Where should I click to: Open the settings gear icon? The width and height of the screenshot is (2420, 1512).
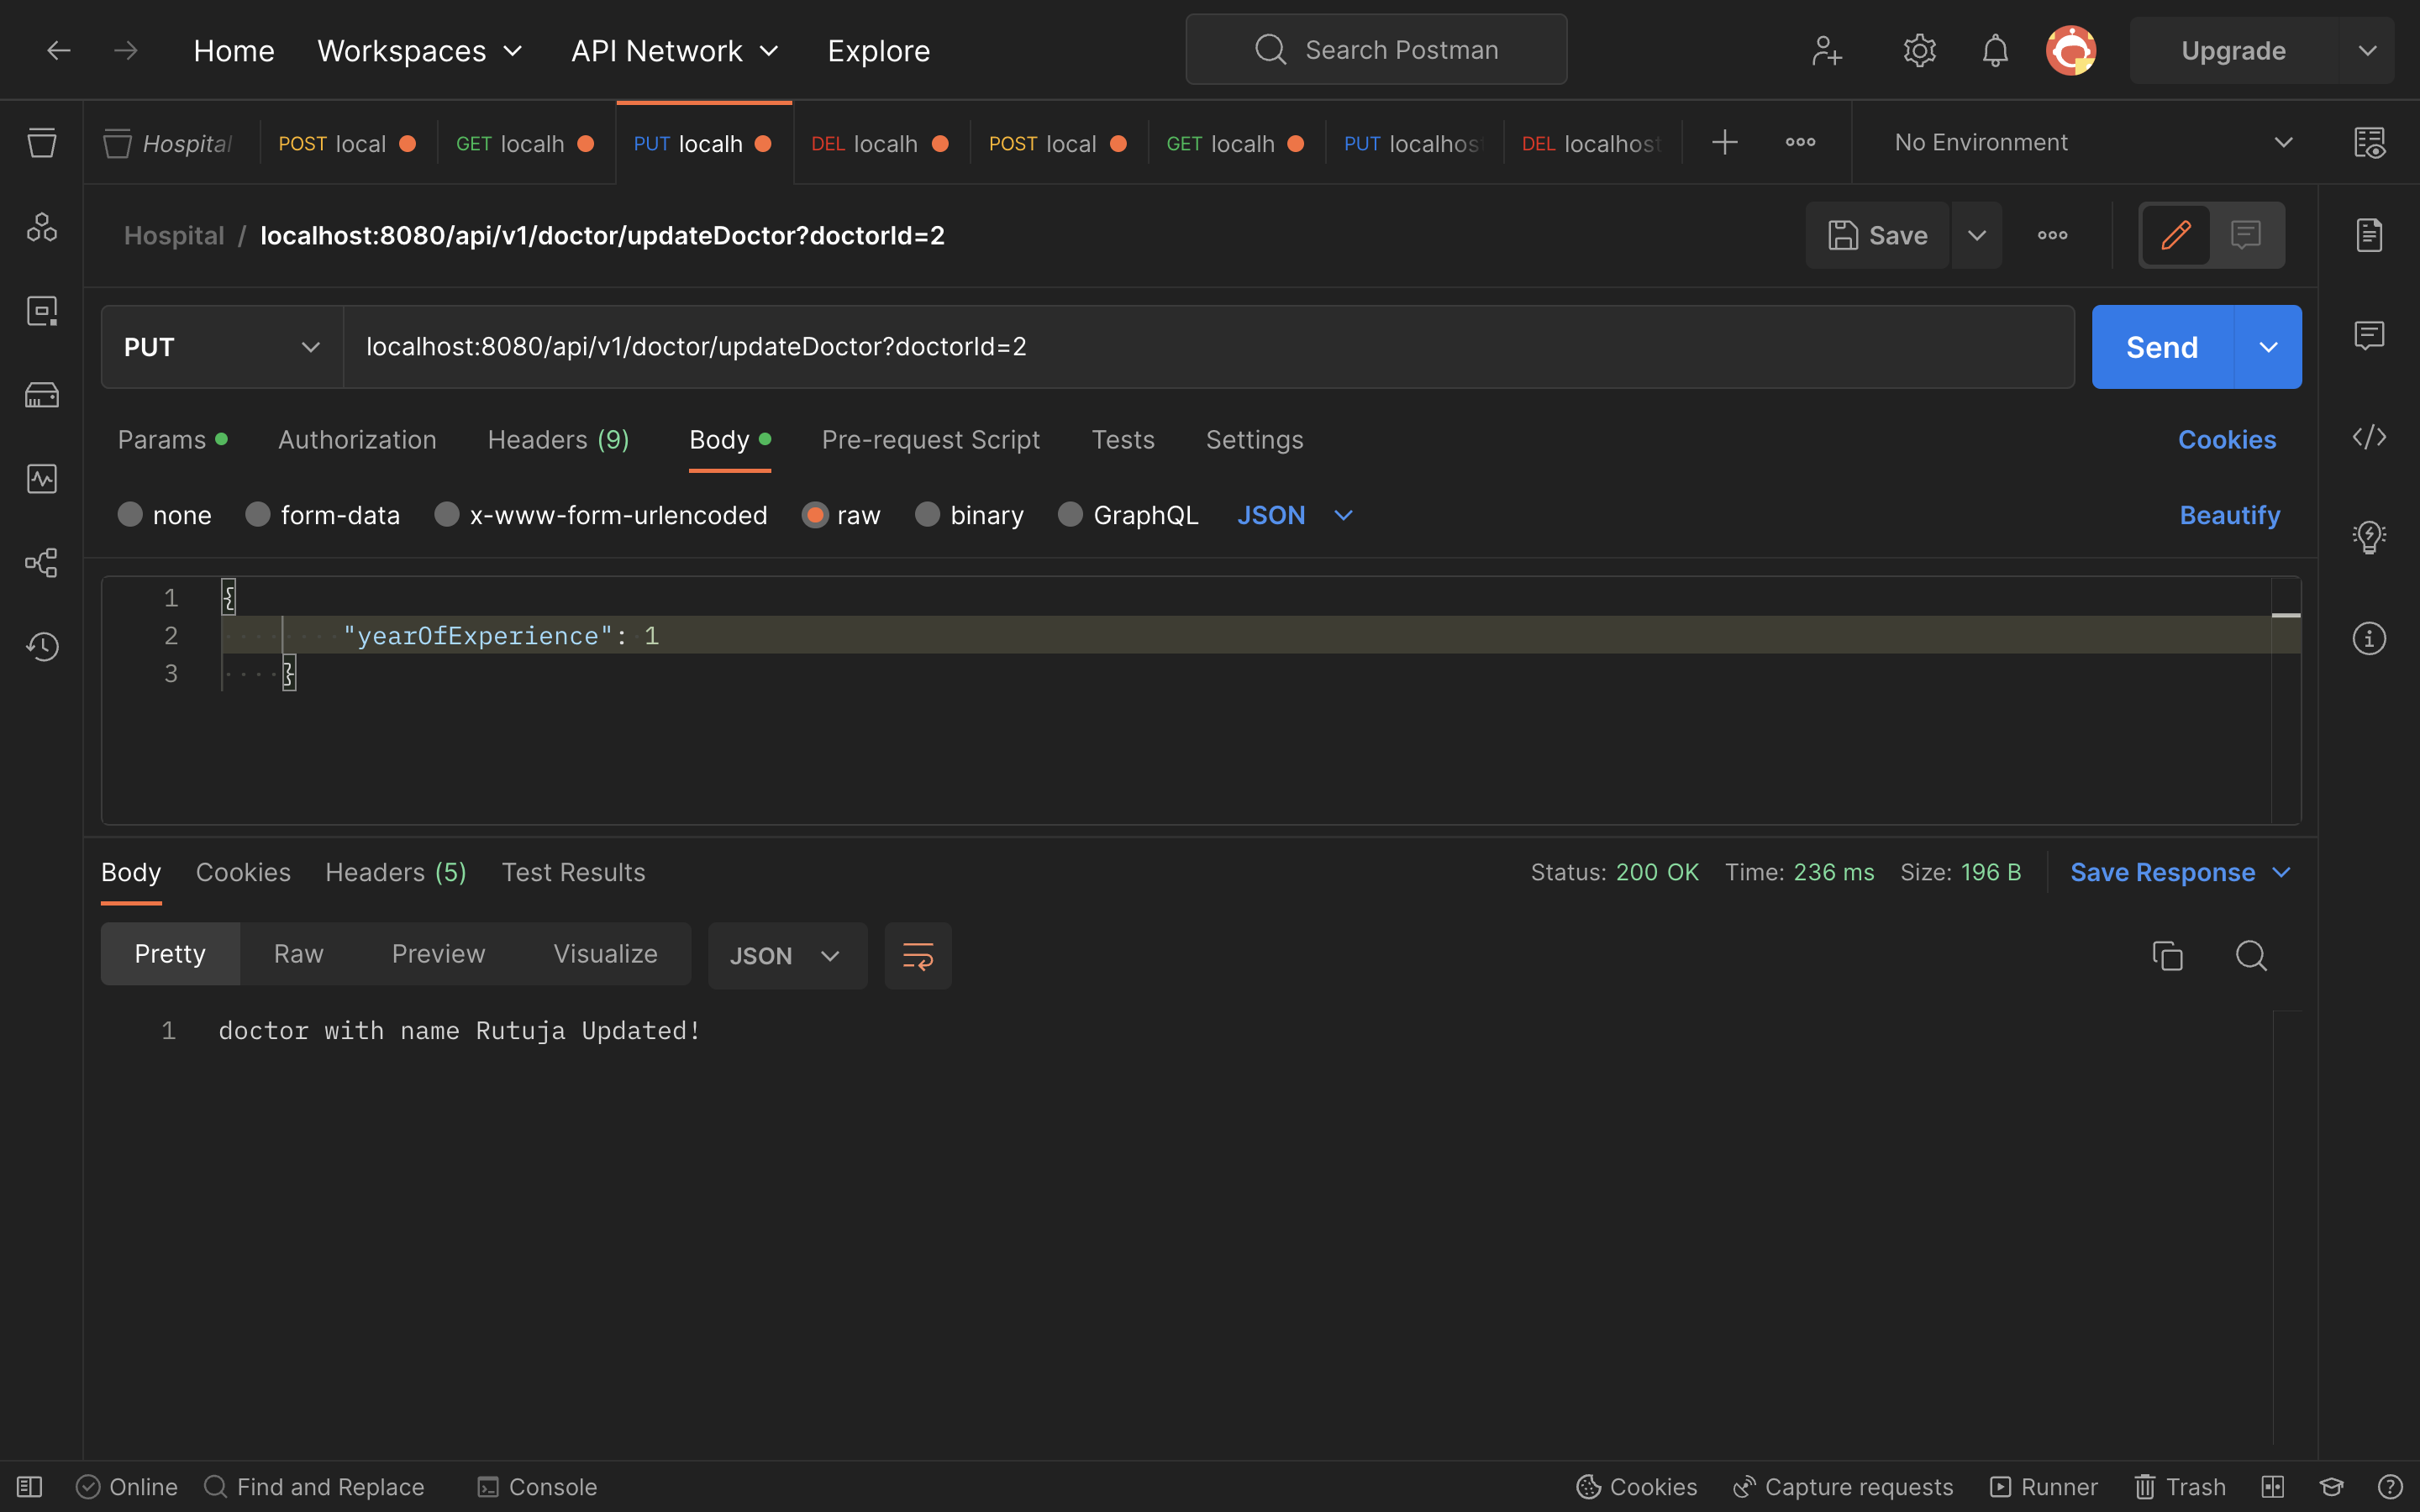tap(1919, 50)
